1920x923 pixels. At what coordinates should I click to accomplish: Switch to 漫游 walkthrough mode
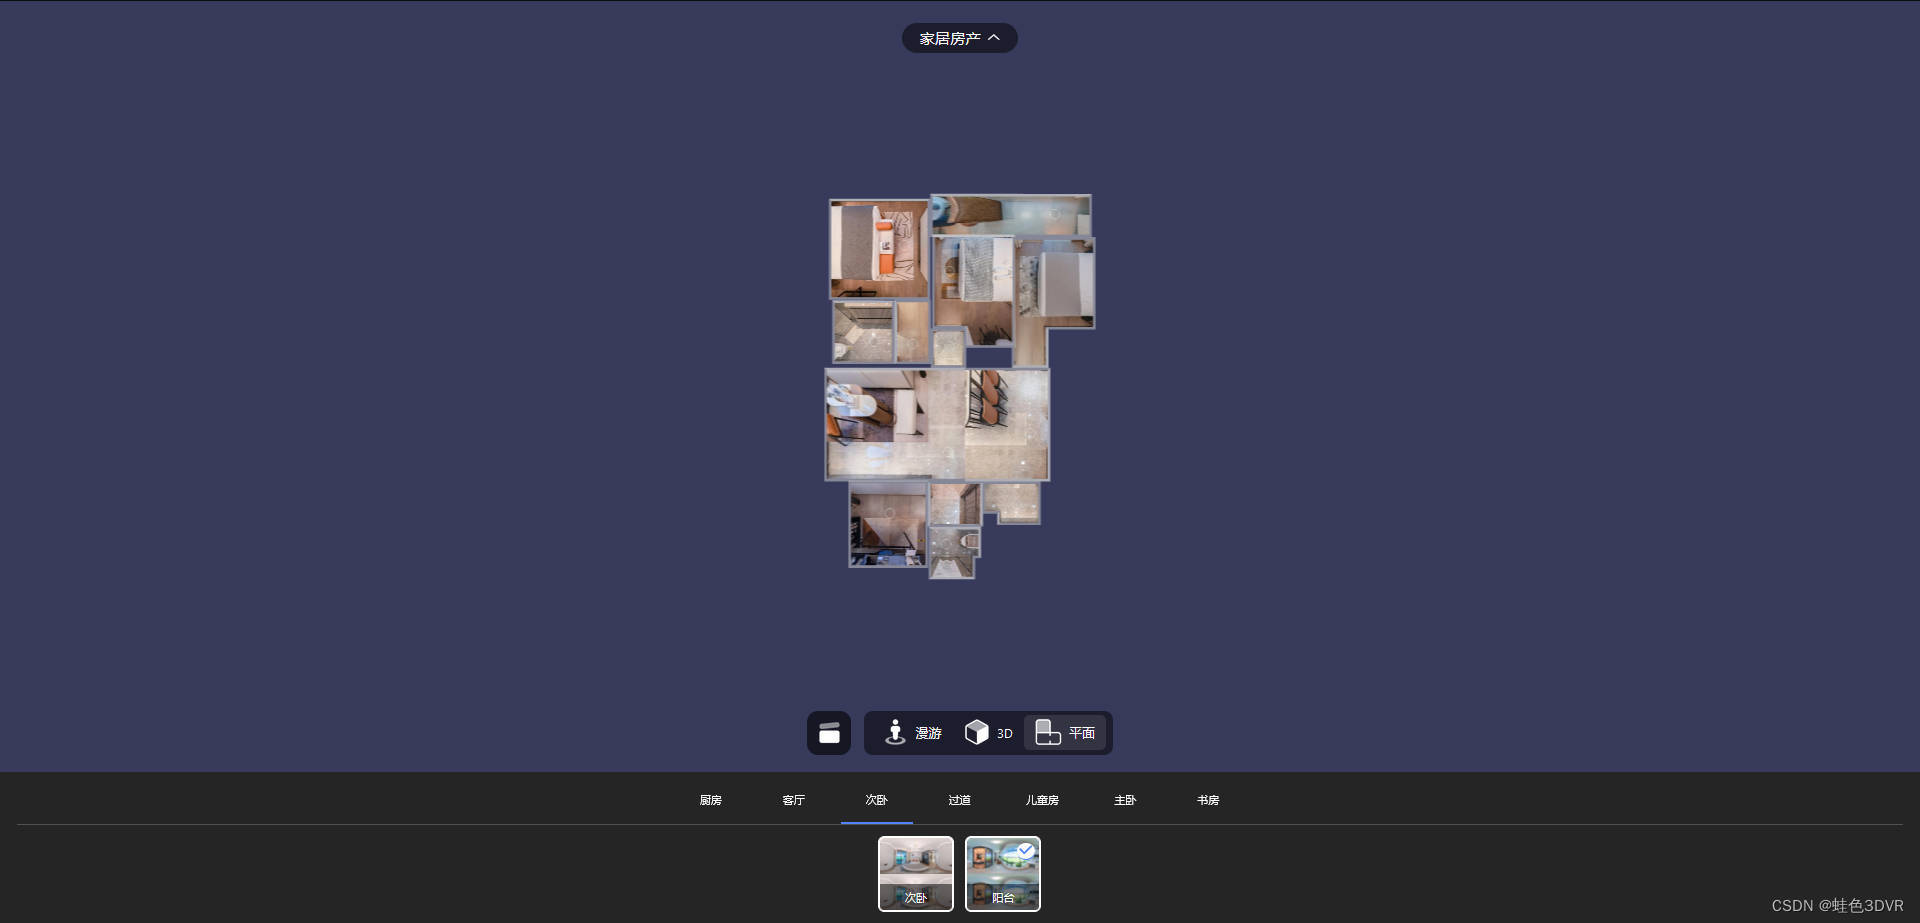913,733
